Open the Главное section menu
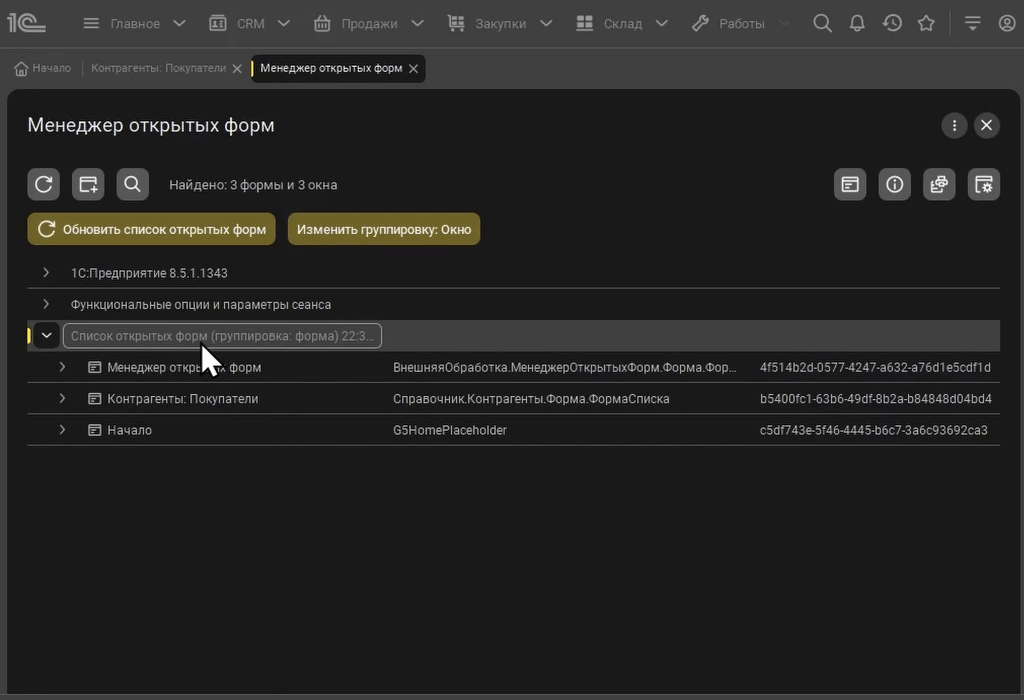 pyautogui.click(x=135, y=24)
